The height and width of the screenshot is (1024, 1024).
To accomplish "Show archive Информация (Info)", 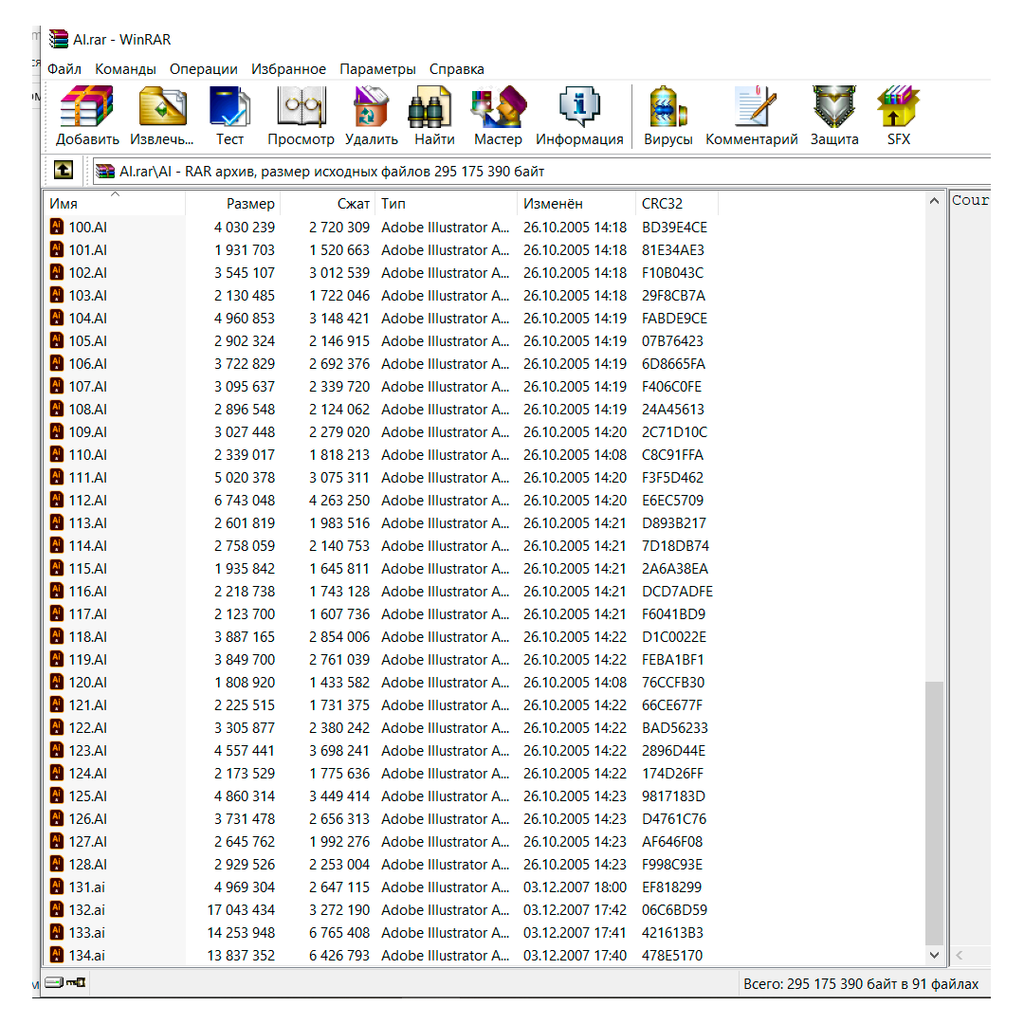I will 579,106.
